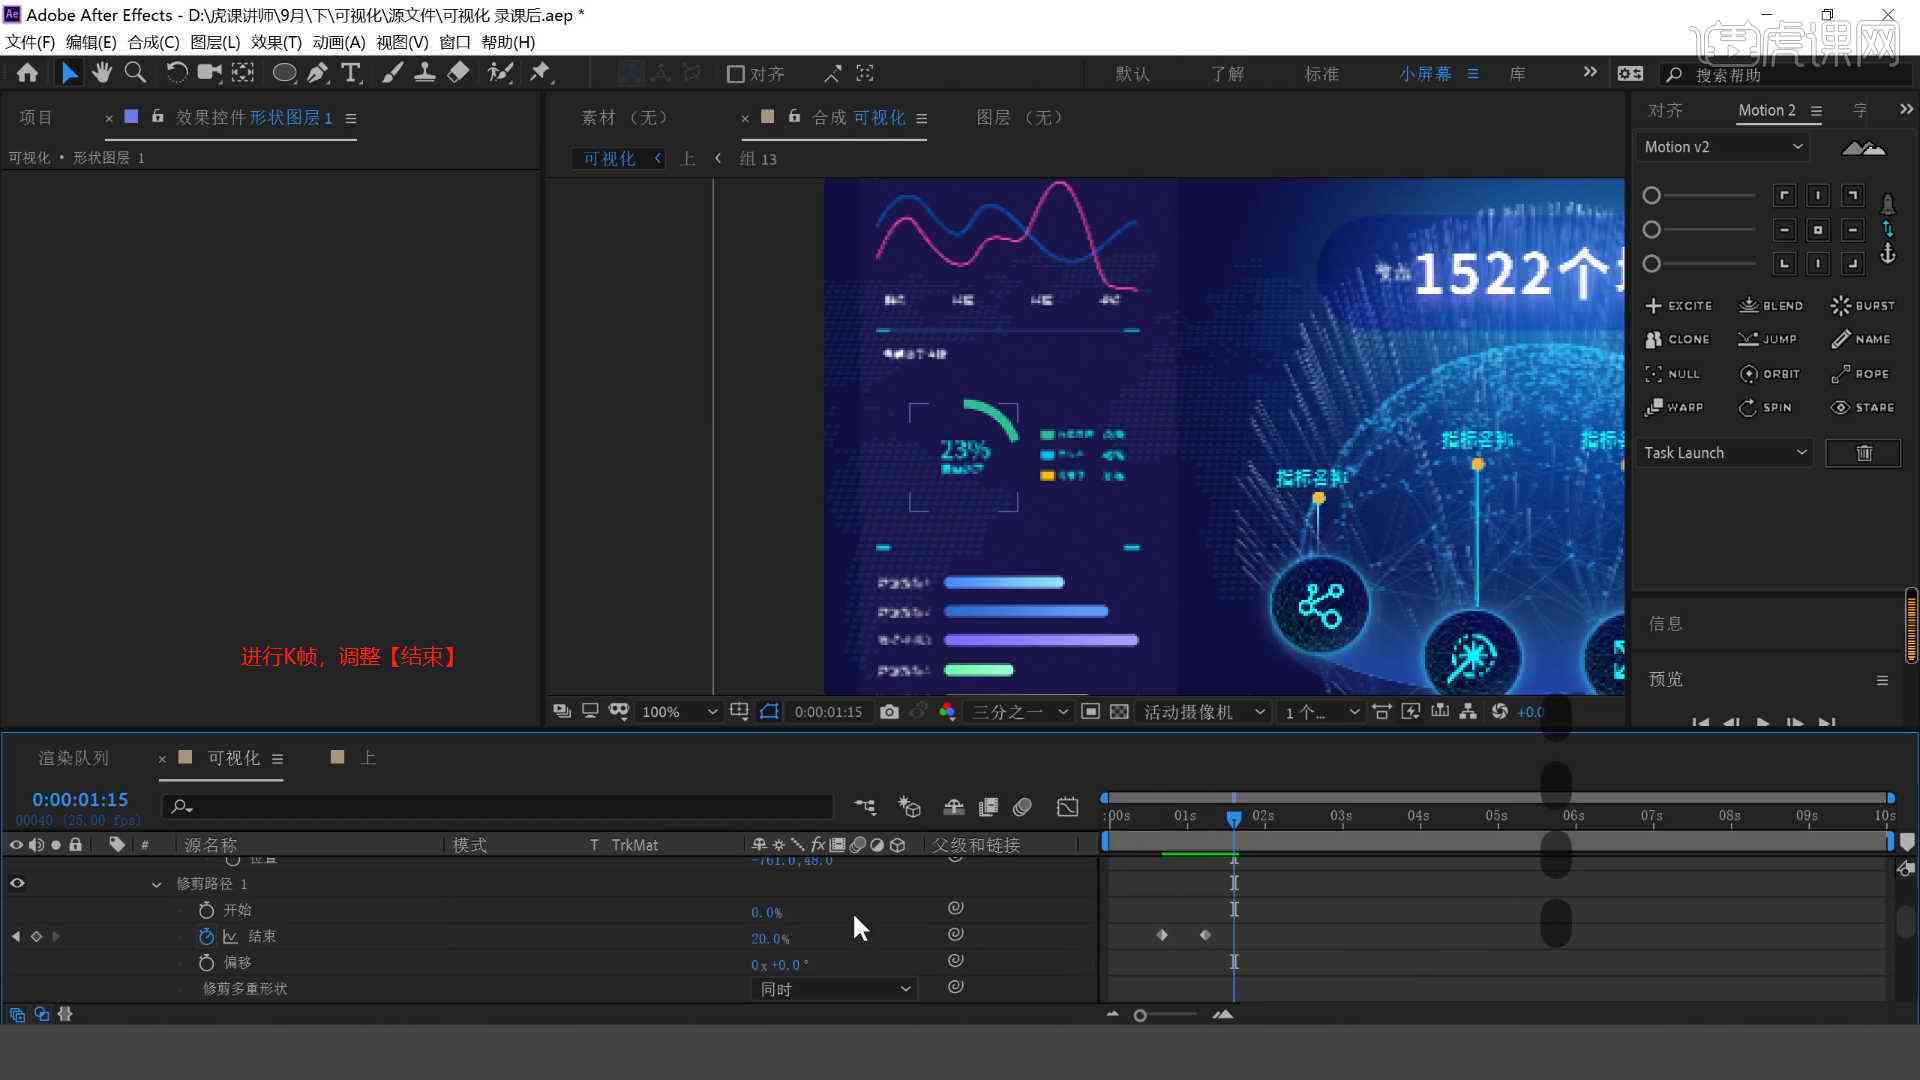Click the WARP tool in Motion 2
Screen dimensions: 1920x1080
[x=1675, y=408]
